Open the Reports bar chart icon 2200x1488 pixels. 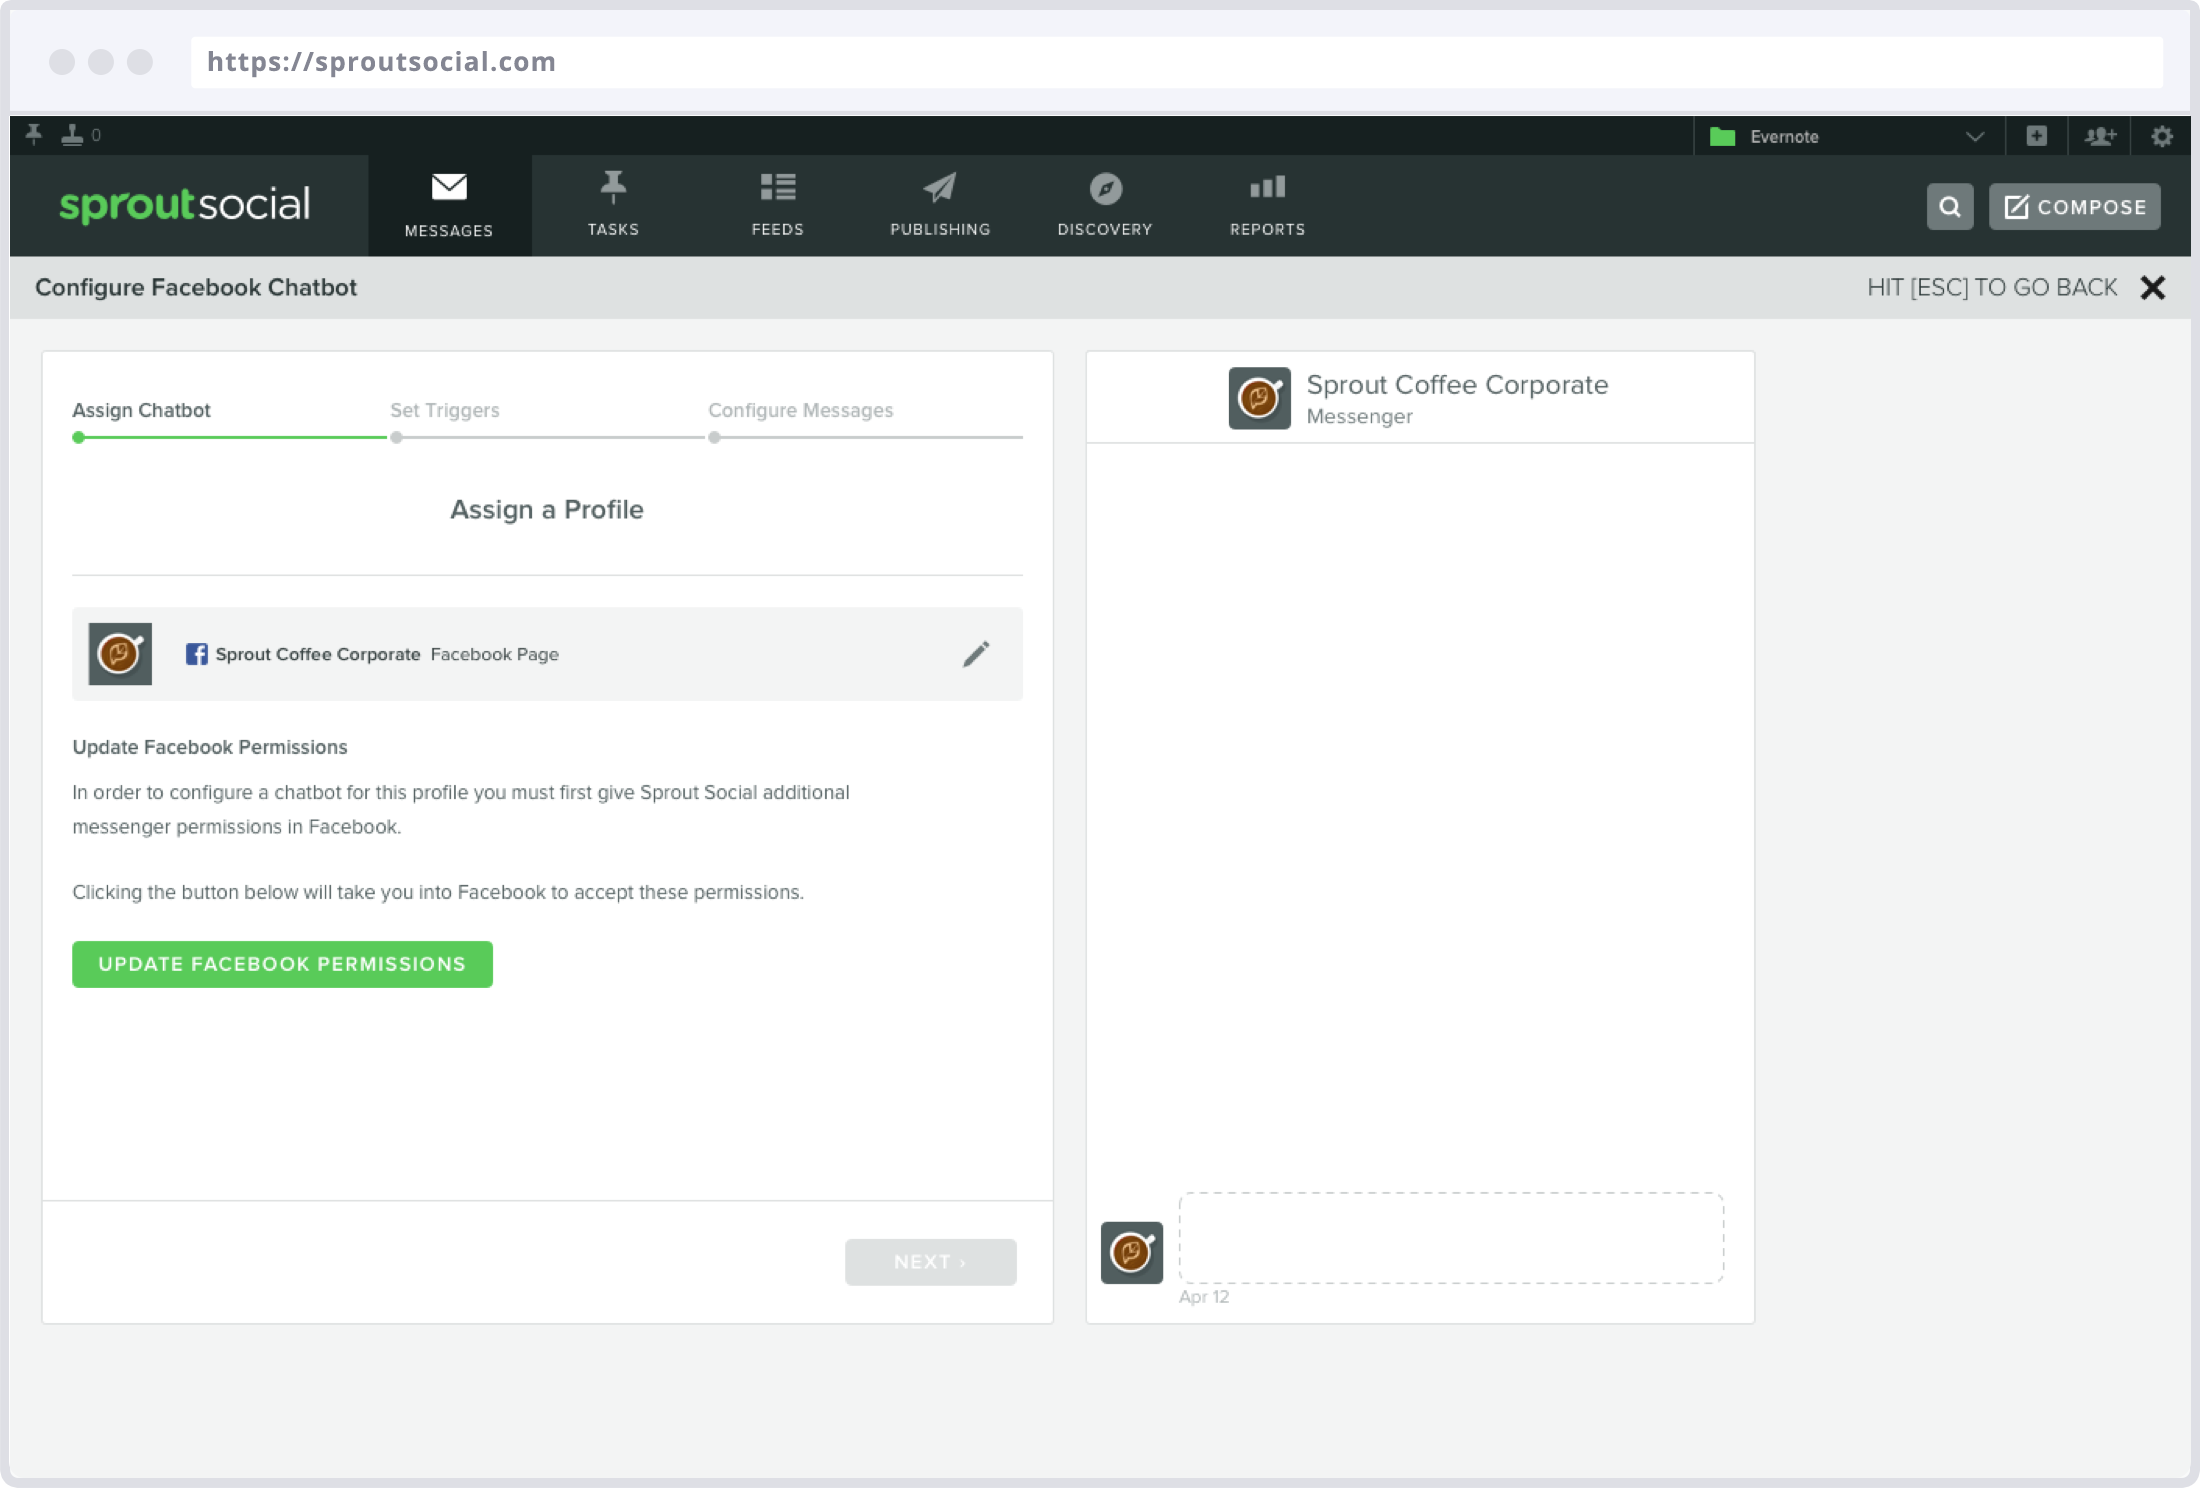tap(1267, 187)
